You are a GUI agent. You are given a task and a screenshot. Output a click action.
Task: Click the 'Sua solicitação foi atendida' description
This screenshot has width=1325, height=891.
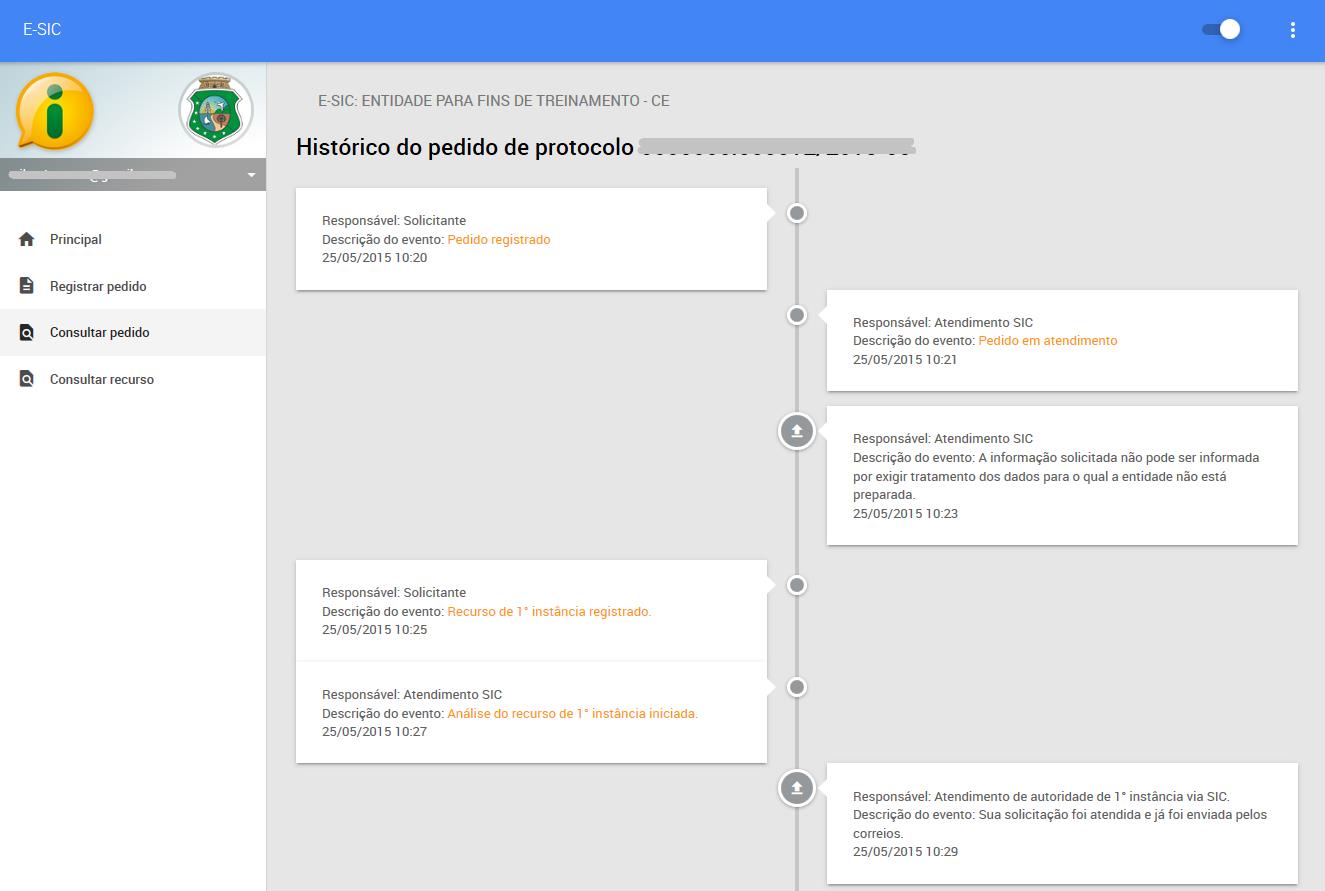1060,824
